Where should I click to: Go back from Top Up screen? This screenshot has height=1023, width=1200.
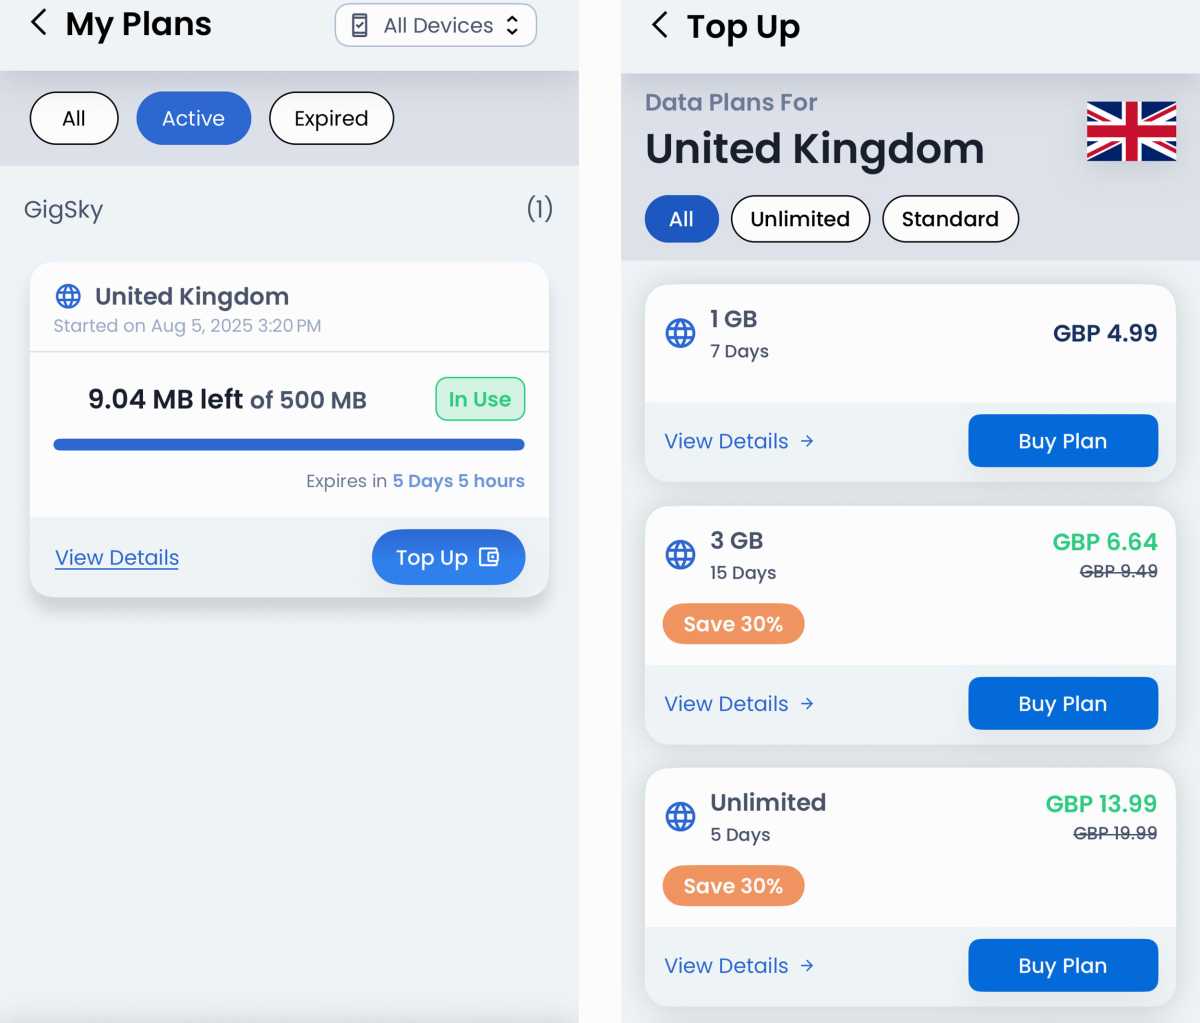(x=659, y=25)
